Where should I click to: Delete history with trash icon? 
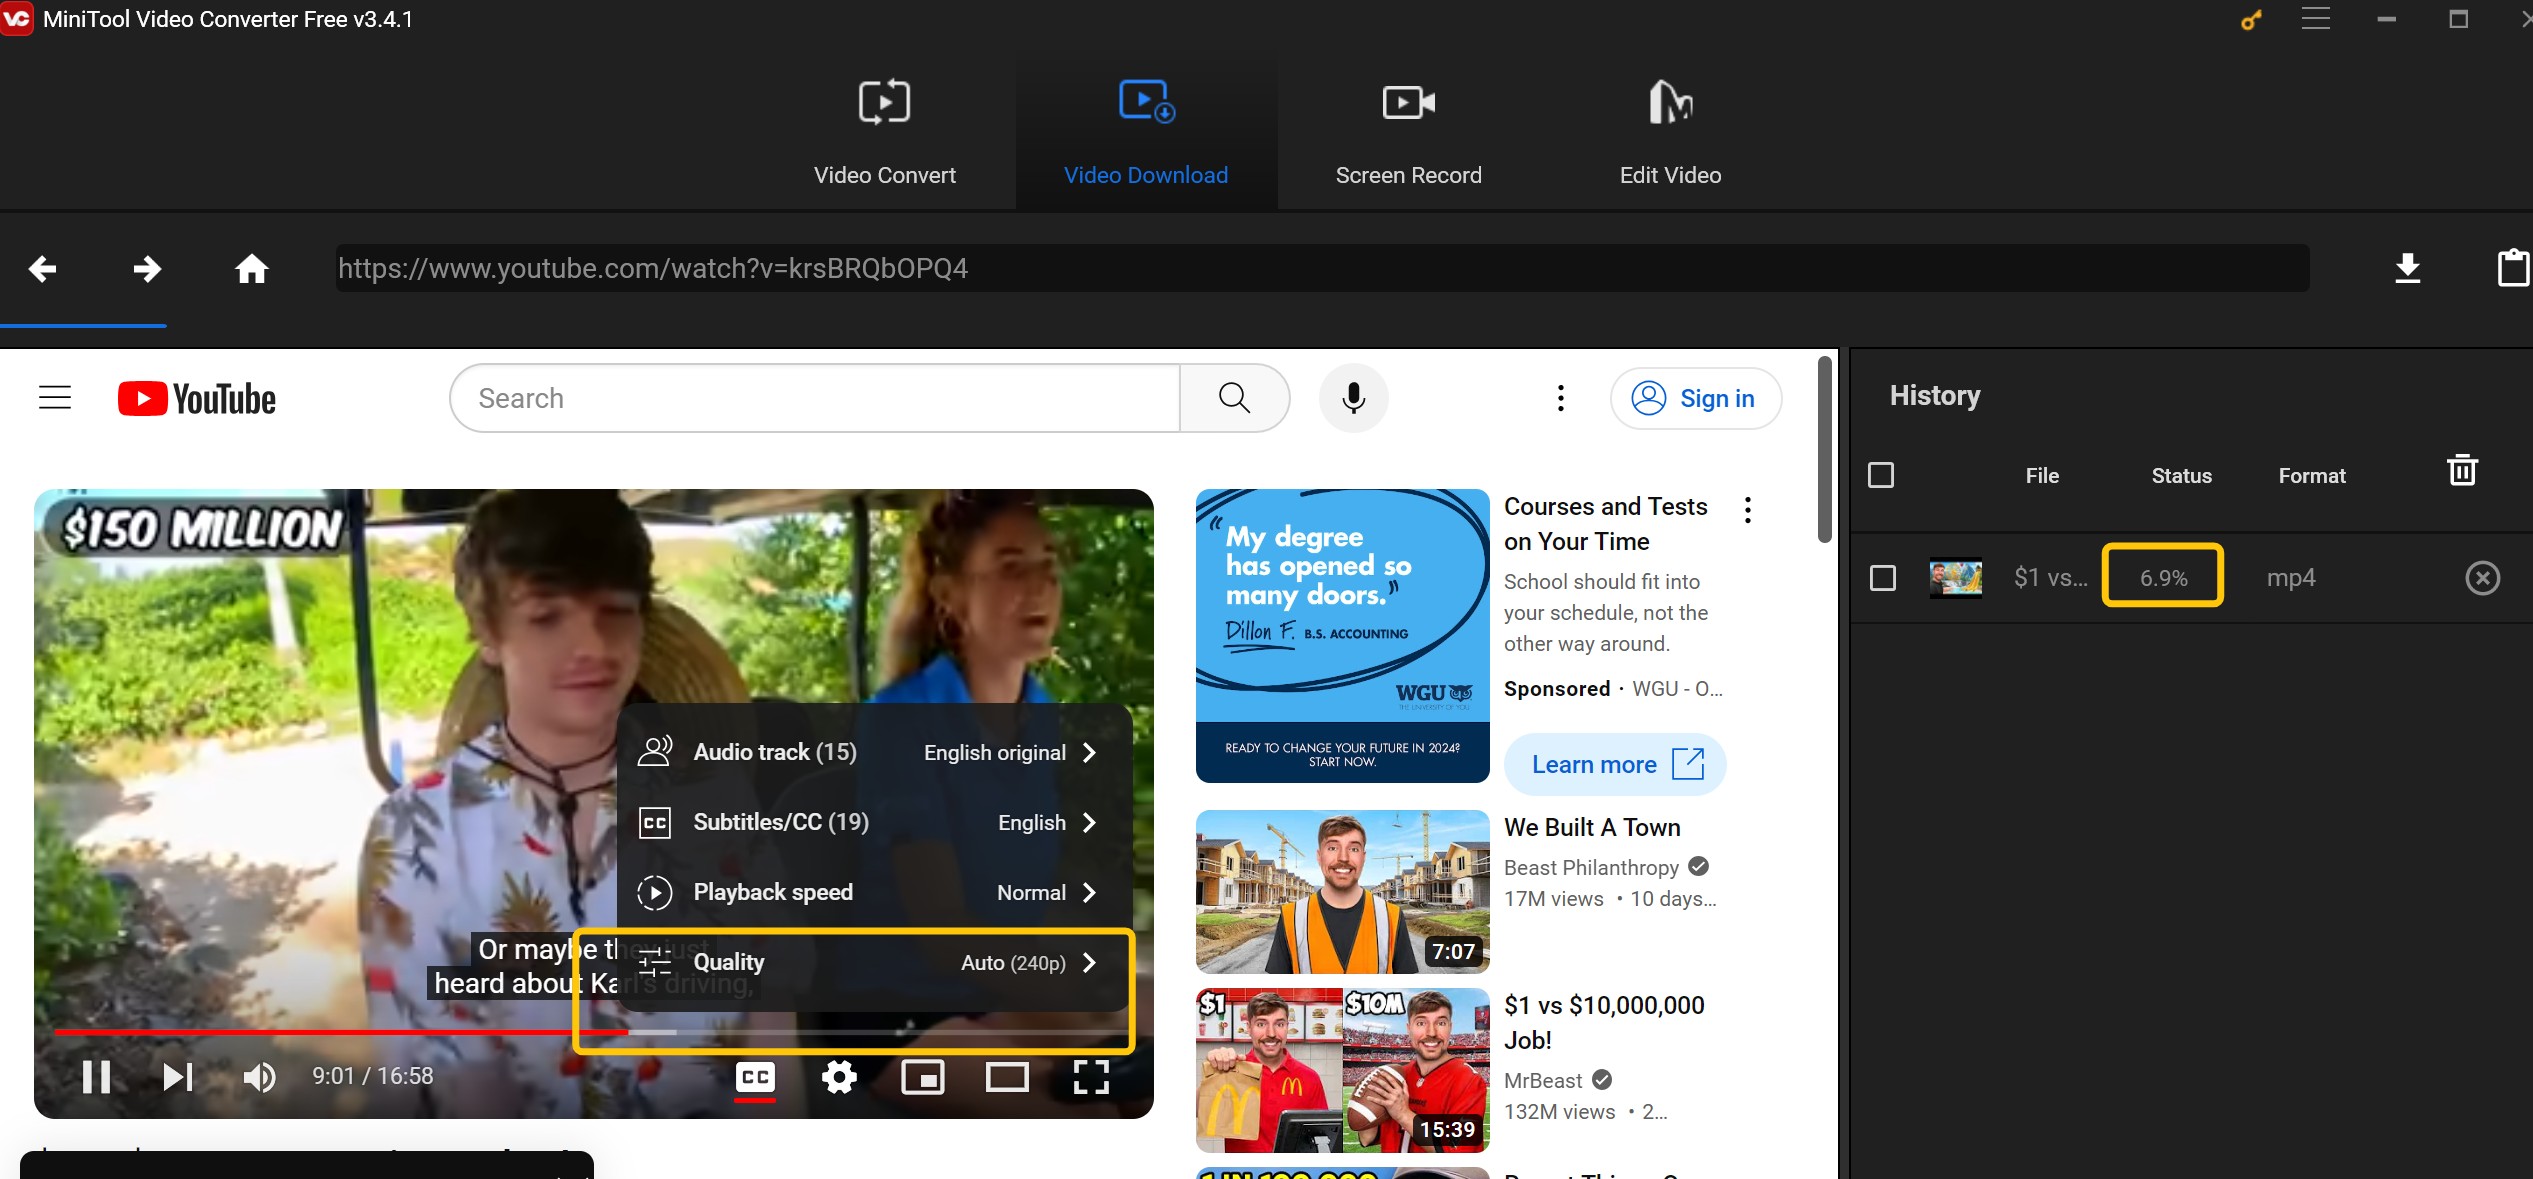pos(2461,470)
